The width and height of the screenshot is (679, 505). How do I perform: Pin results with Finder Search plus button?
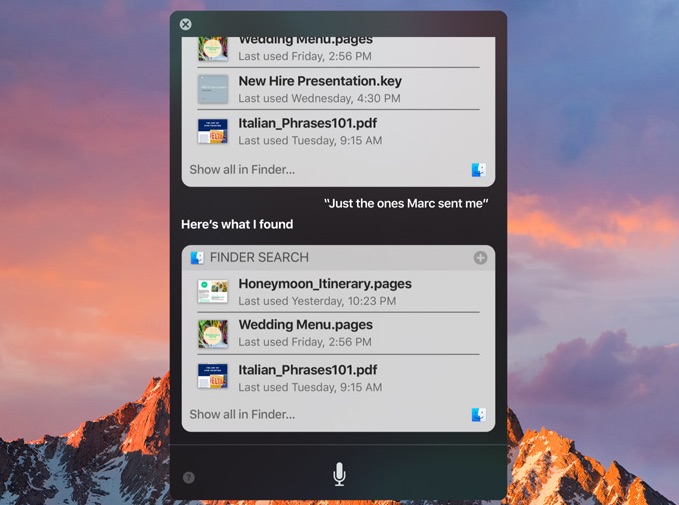pos(480,258)
